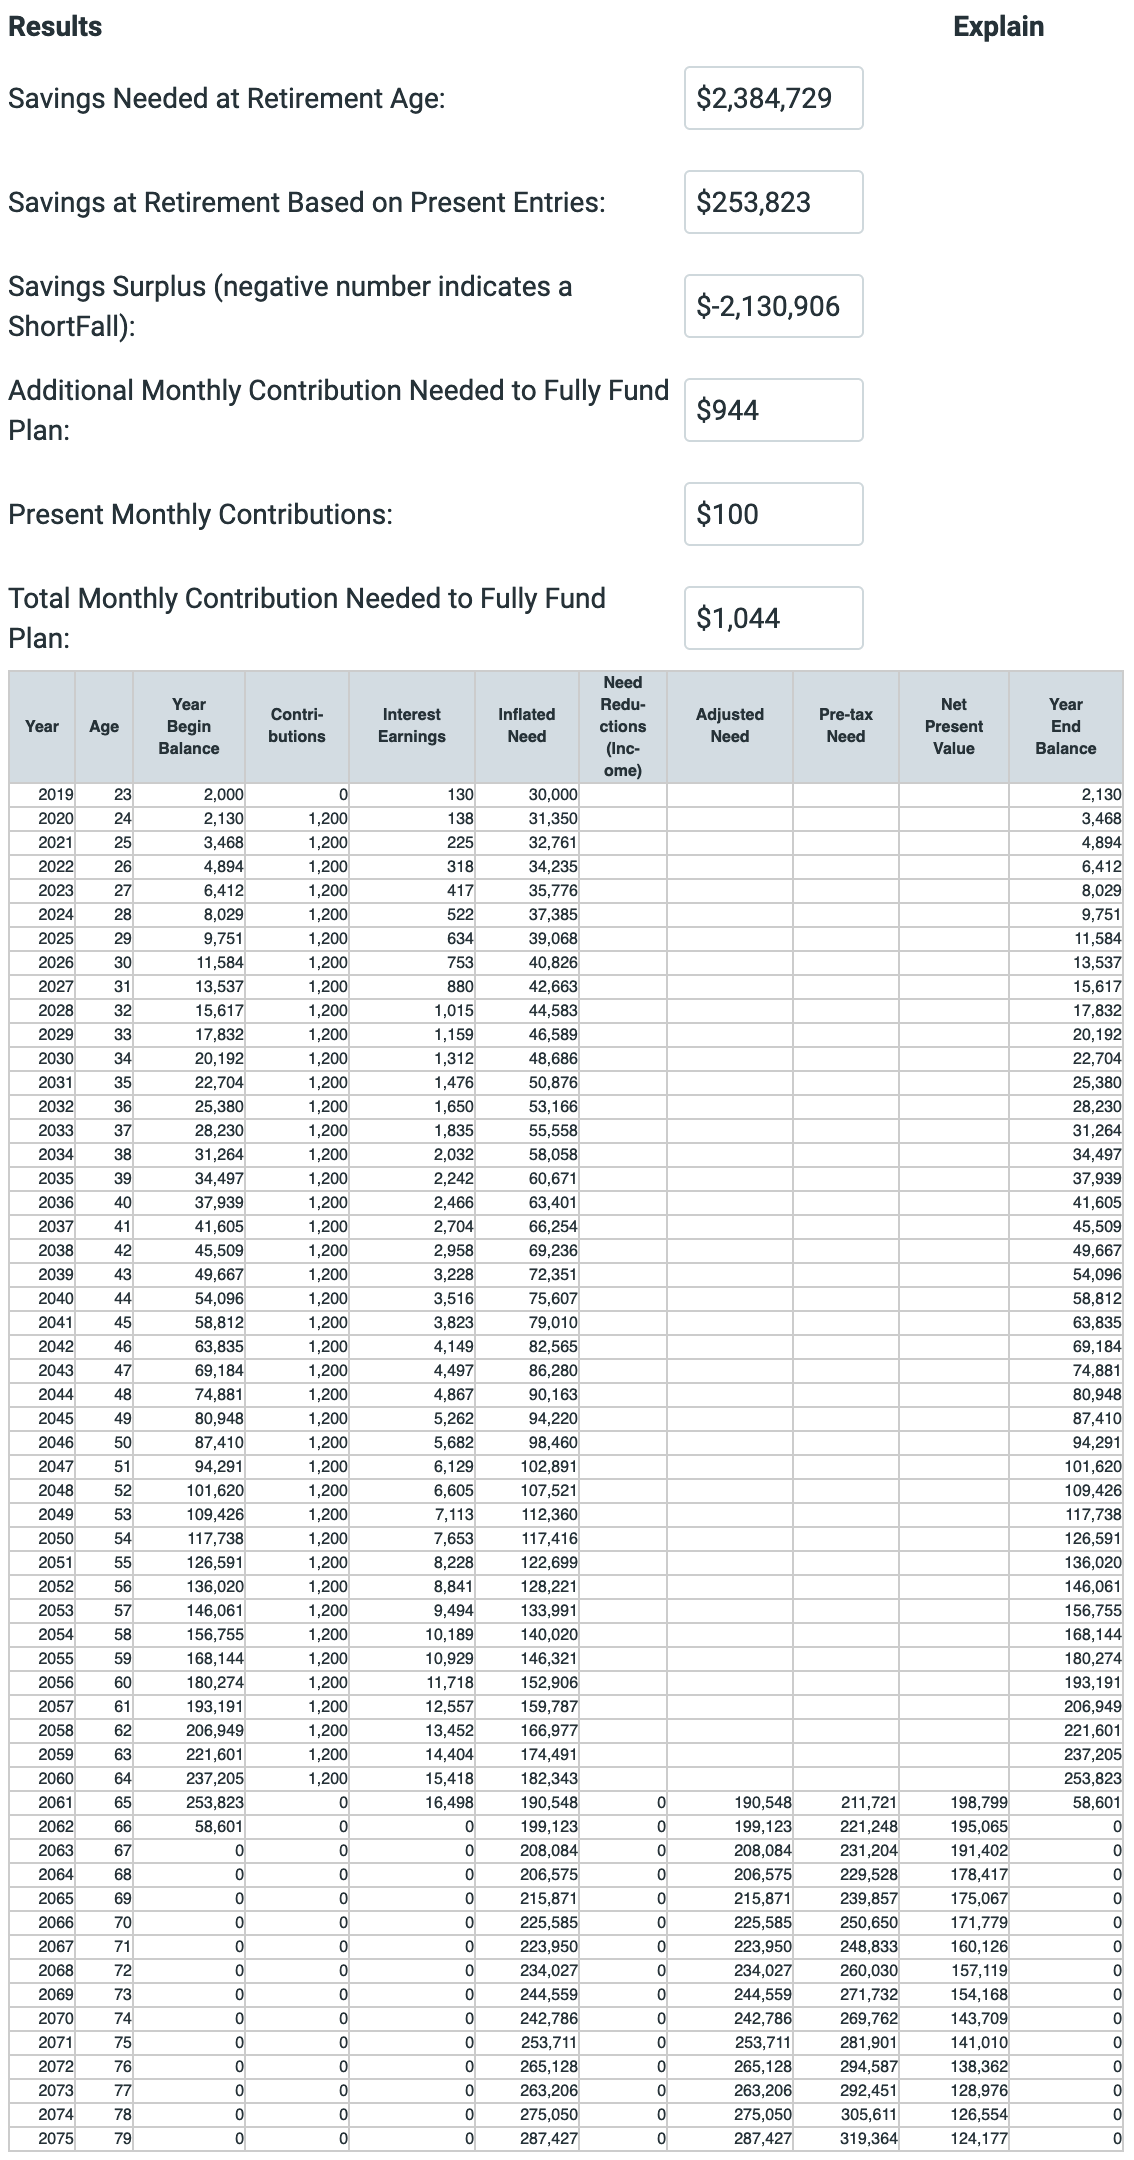Click the Net Present Value column header
This screenshot has height=2160, width=1134.
point(953,727)
